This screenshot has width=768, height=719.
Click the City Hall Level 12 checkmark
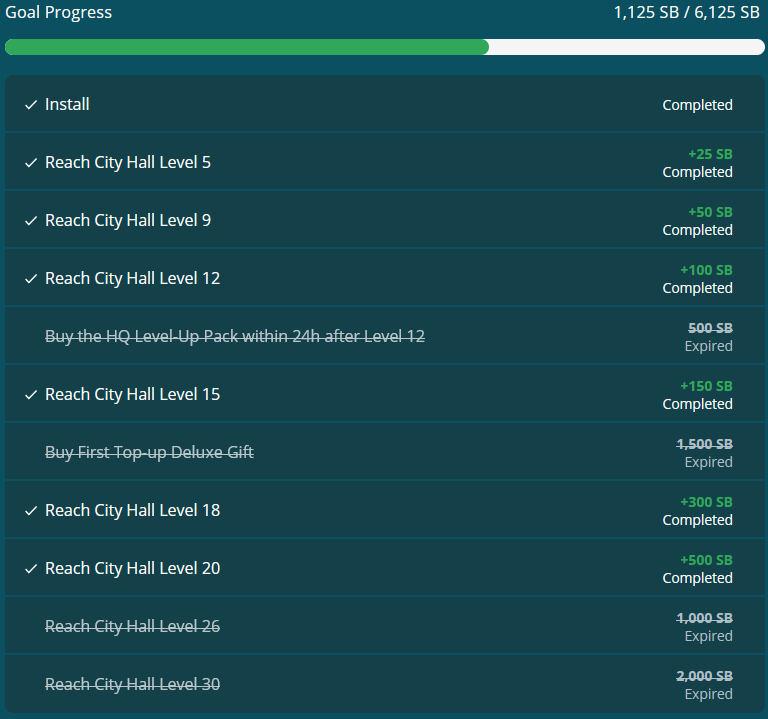pos(31,279)
